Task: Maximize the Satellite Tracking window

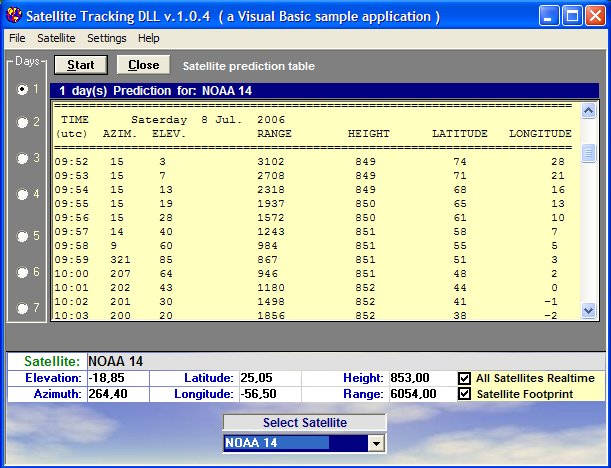Action: point(572,16)
